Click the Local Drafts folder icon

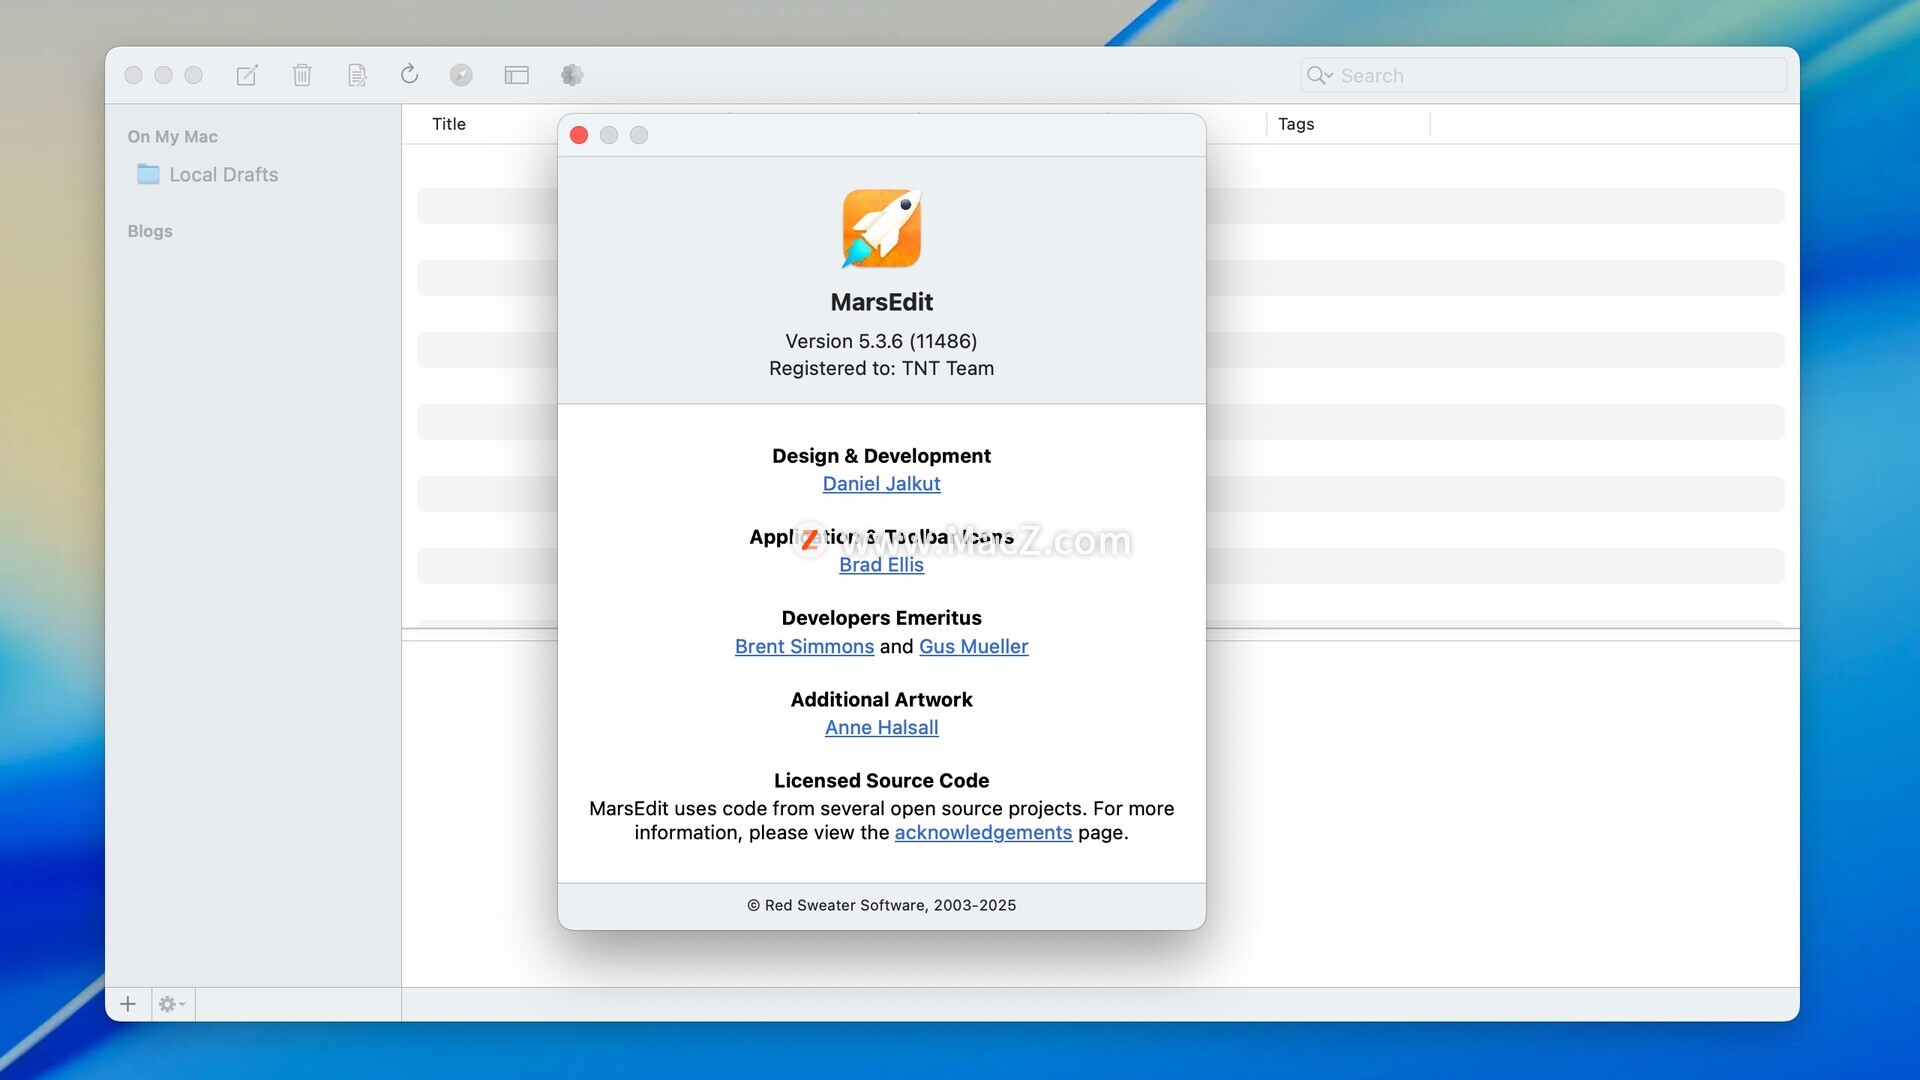pyautogui.click(x=148, y=174)
